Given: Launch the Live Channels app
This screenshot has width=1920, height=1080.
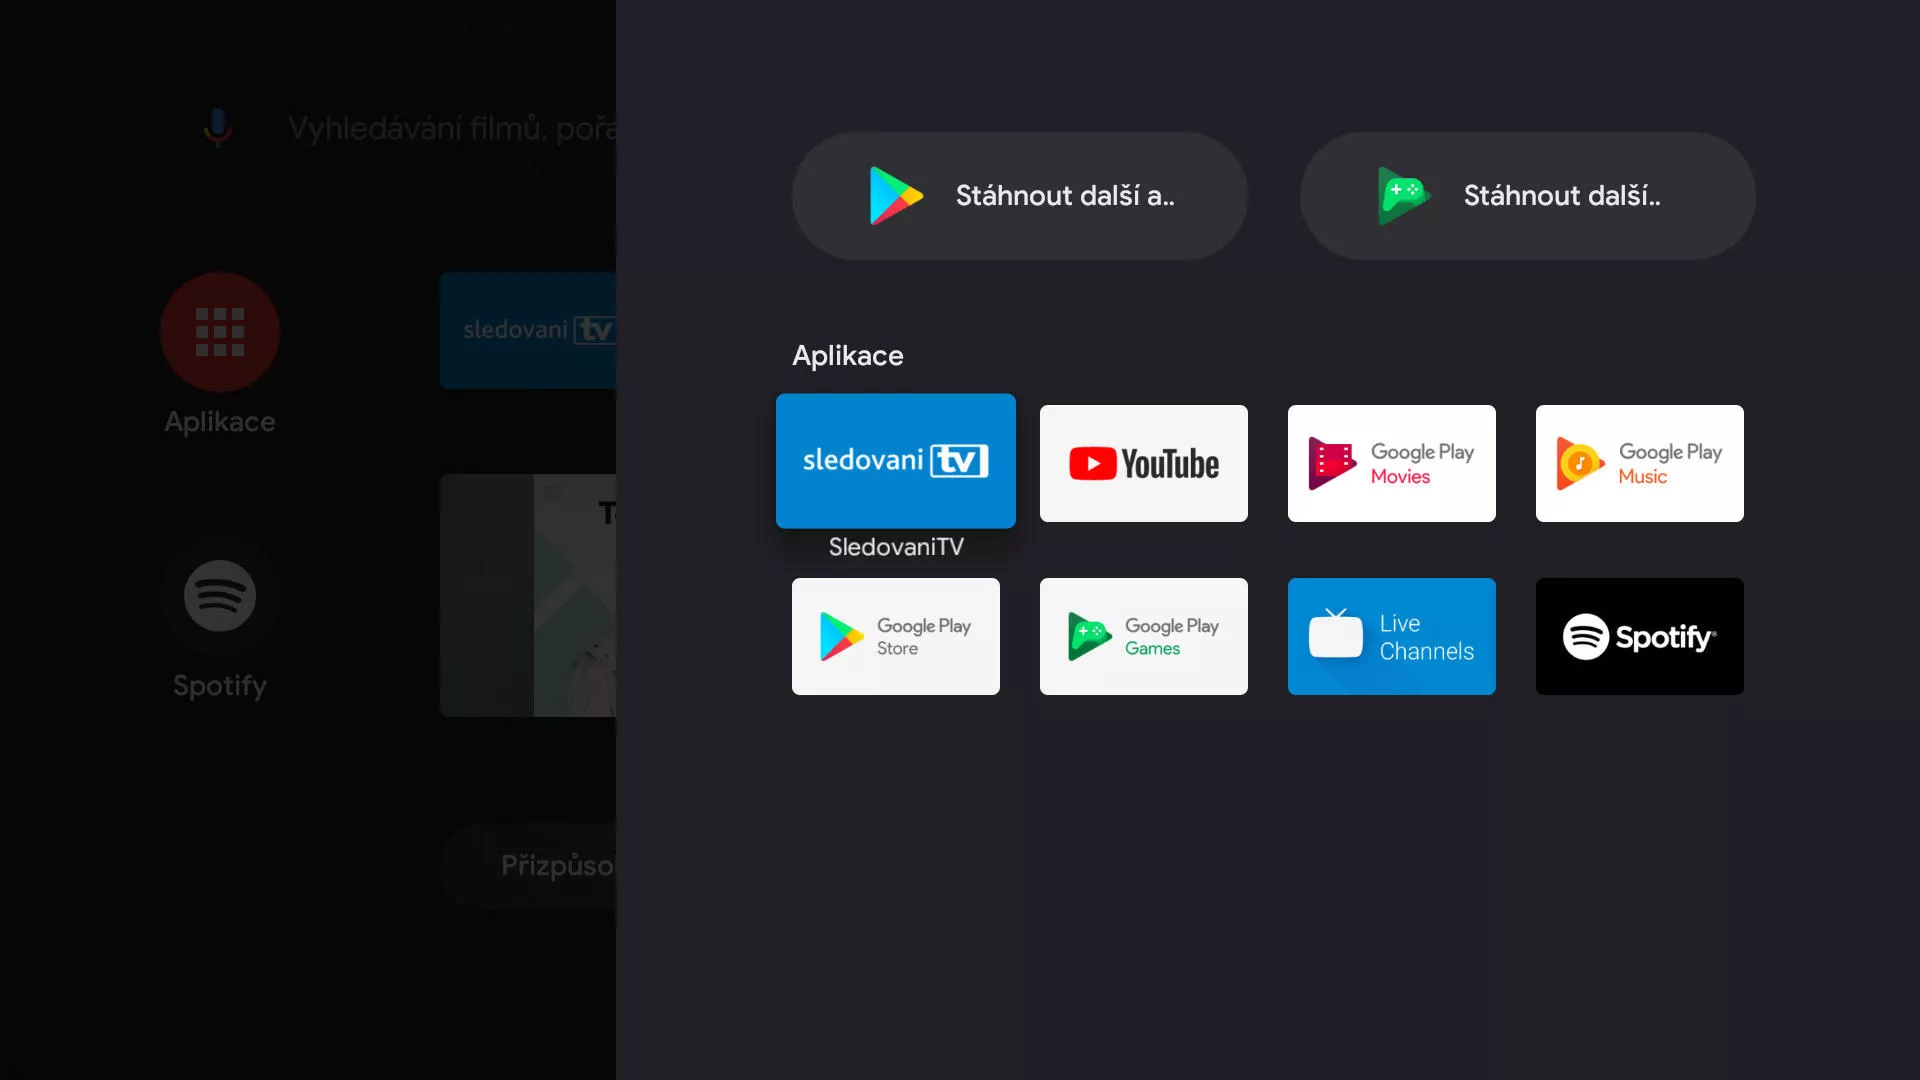Looking at the screenshot, I should pyautogui.click(x=1392, y=636).
